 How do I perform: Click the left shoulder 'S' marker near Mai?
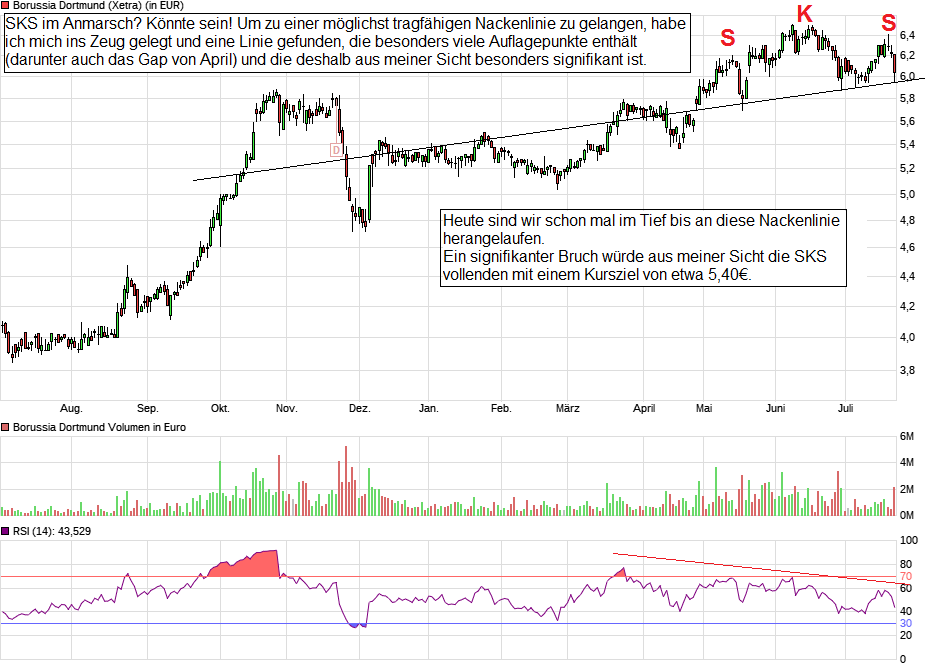[x=728, y=38]
